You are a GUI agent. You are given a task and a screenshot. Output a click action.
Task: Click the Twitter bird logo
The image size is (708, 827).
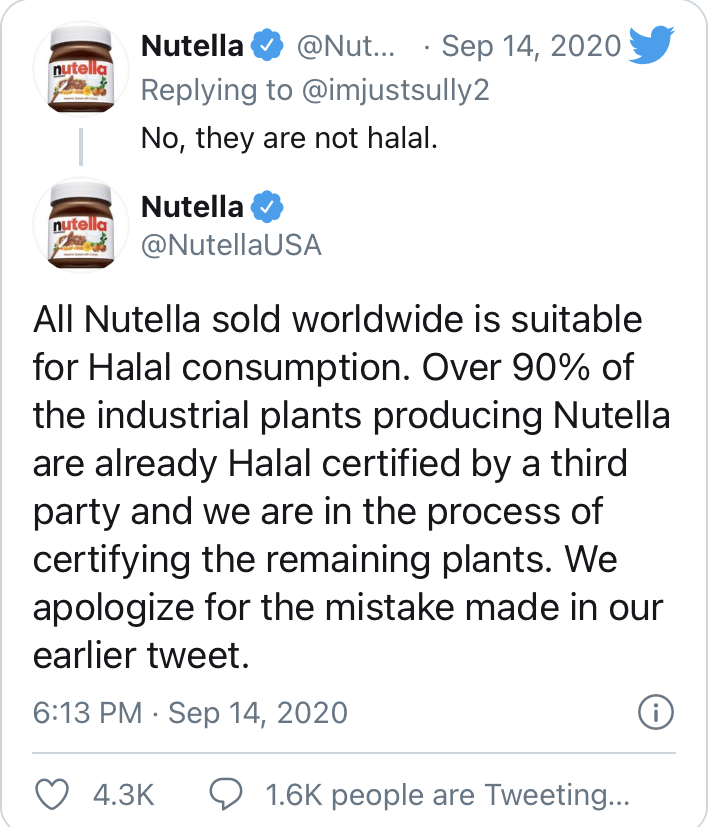[x=652, y=44]
